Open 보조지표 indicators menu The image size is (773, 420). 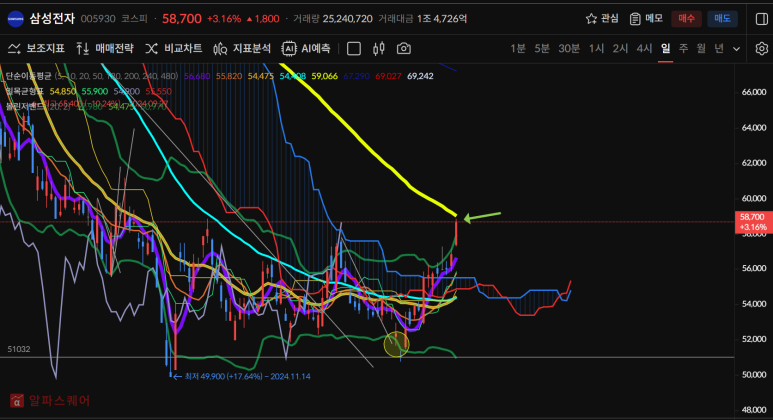pyautogui.click(x=36, y=48)
